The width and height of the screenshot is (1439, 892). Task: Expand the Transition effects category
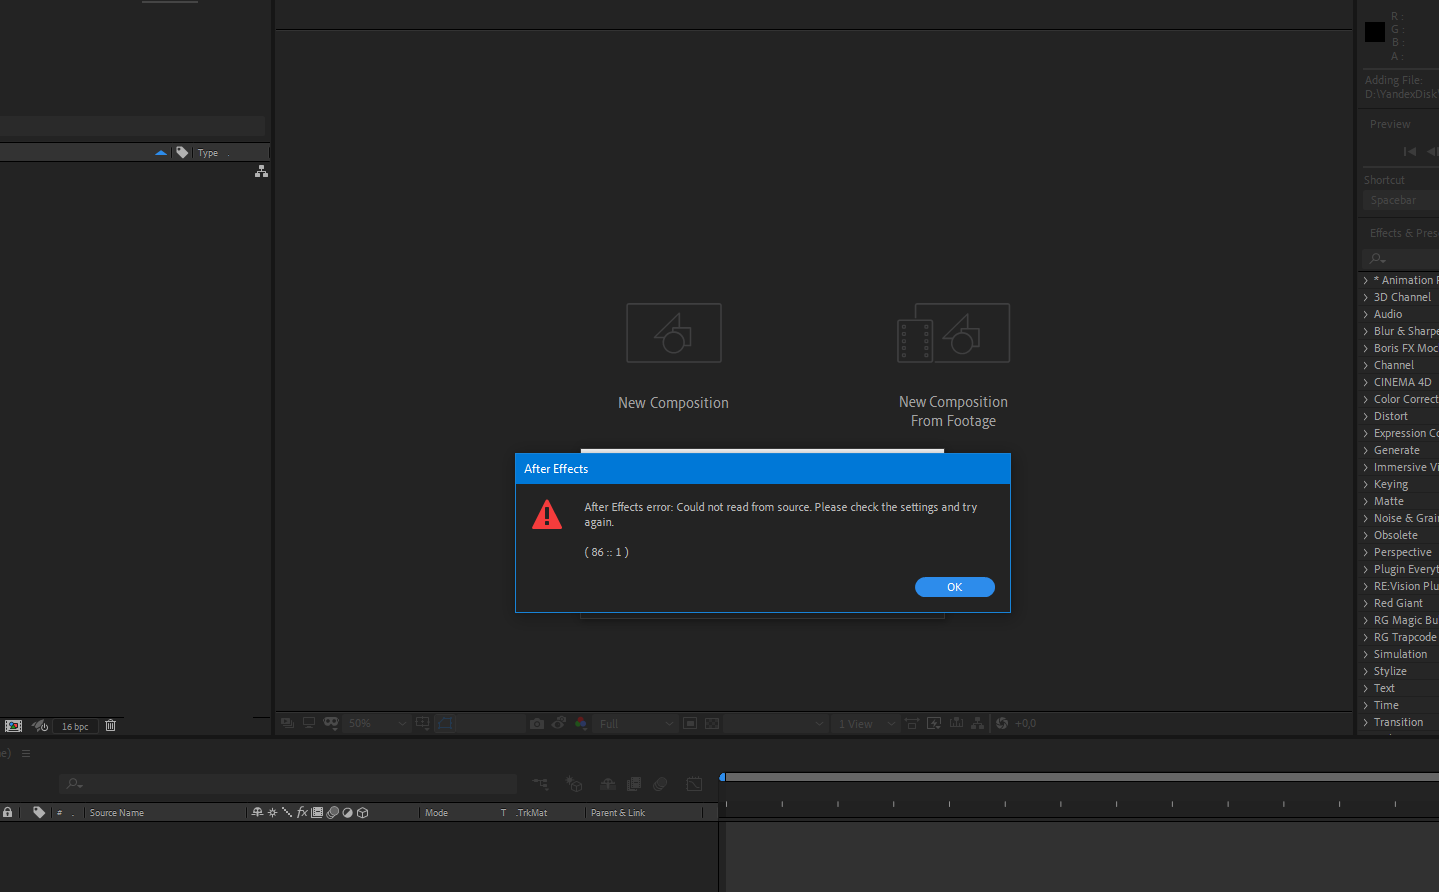[1366, 722]
